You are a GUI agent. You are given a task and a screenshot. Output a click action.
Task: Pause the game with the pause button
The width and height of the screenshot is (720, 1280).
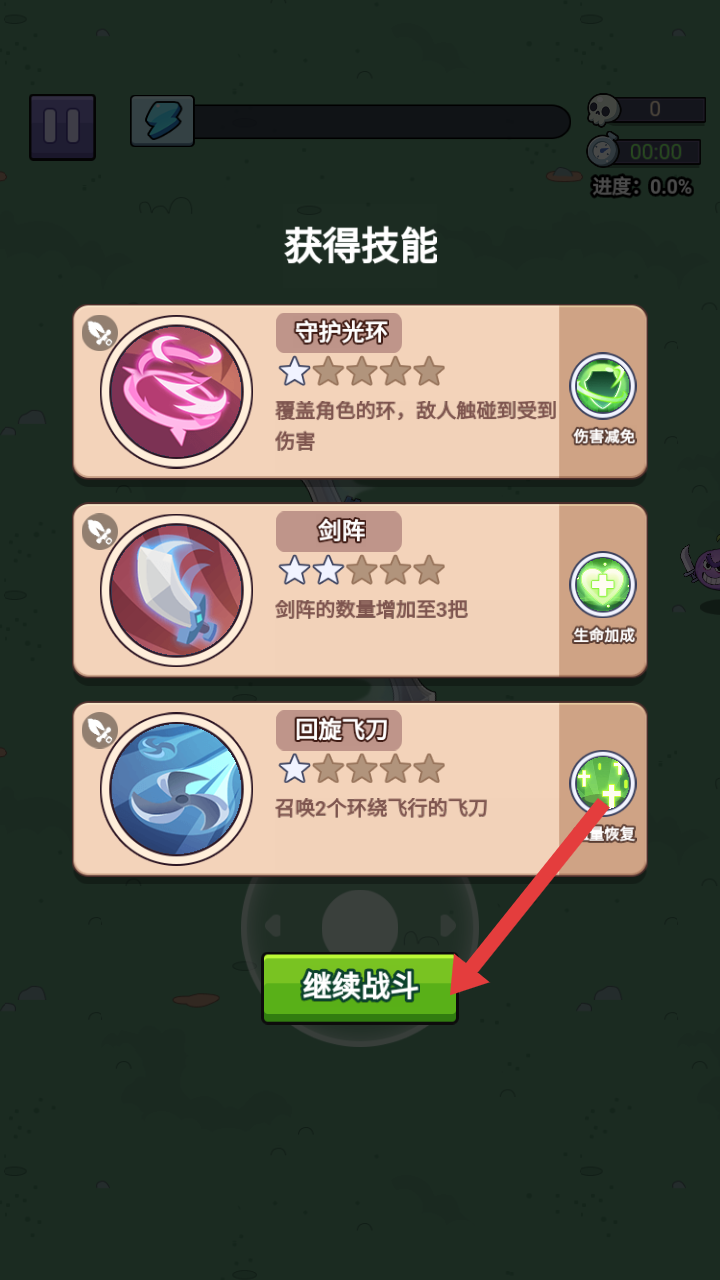pos(62,127)
